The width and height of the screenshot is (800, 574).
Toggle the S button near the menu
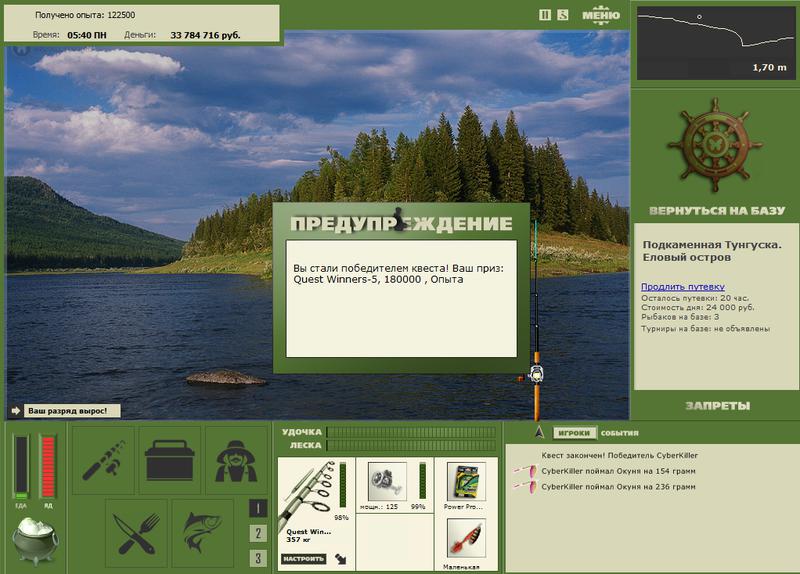[563, 15]
